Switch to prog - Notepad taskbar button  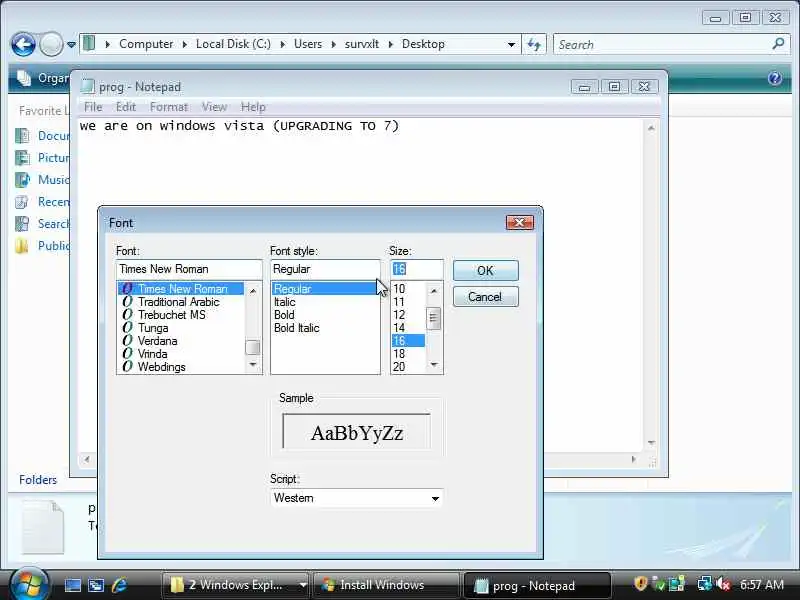537,585
